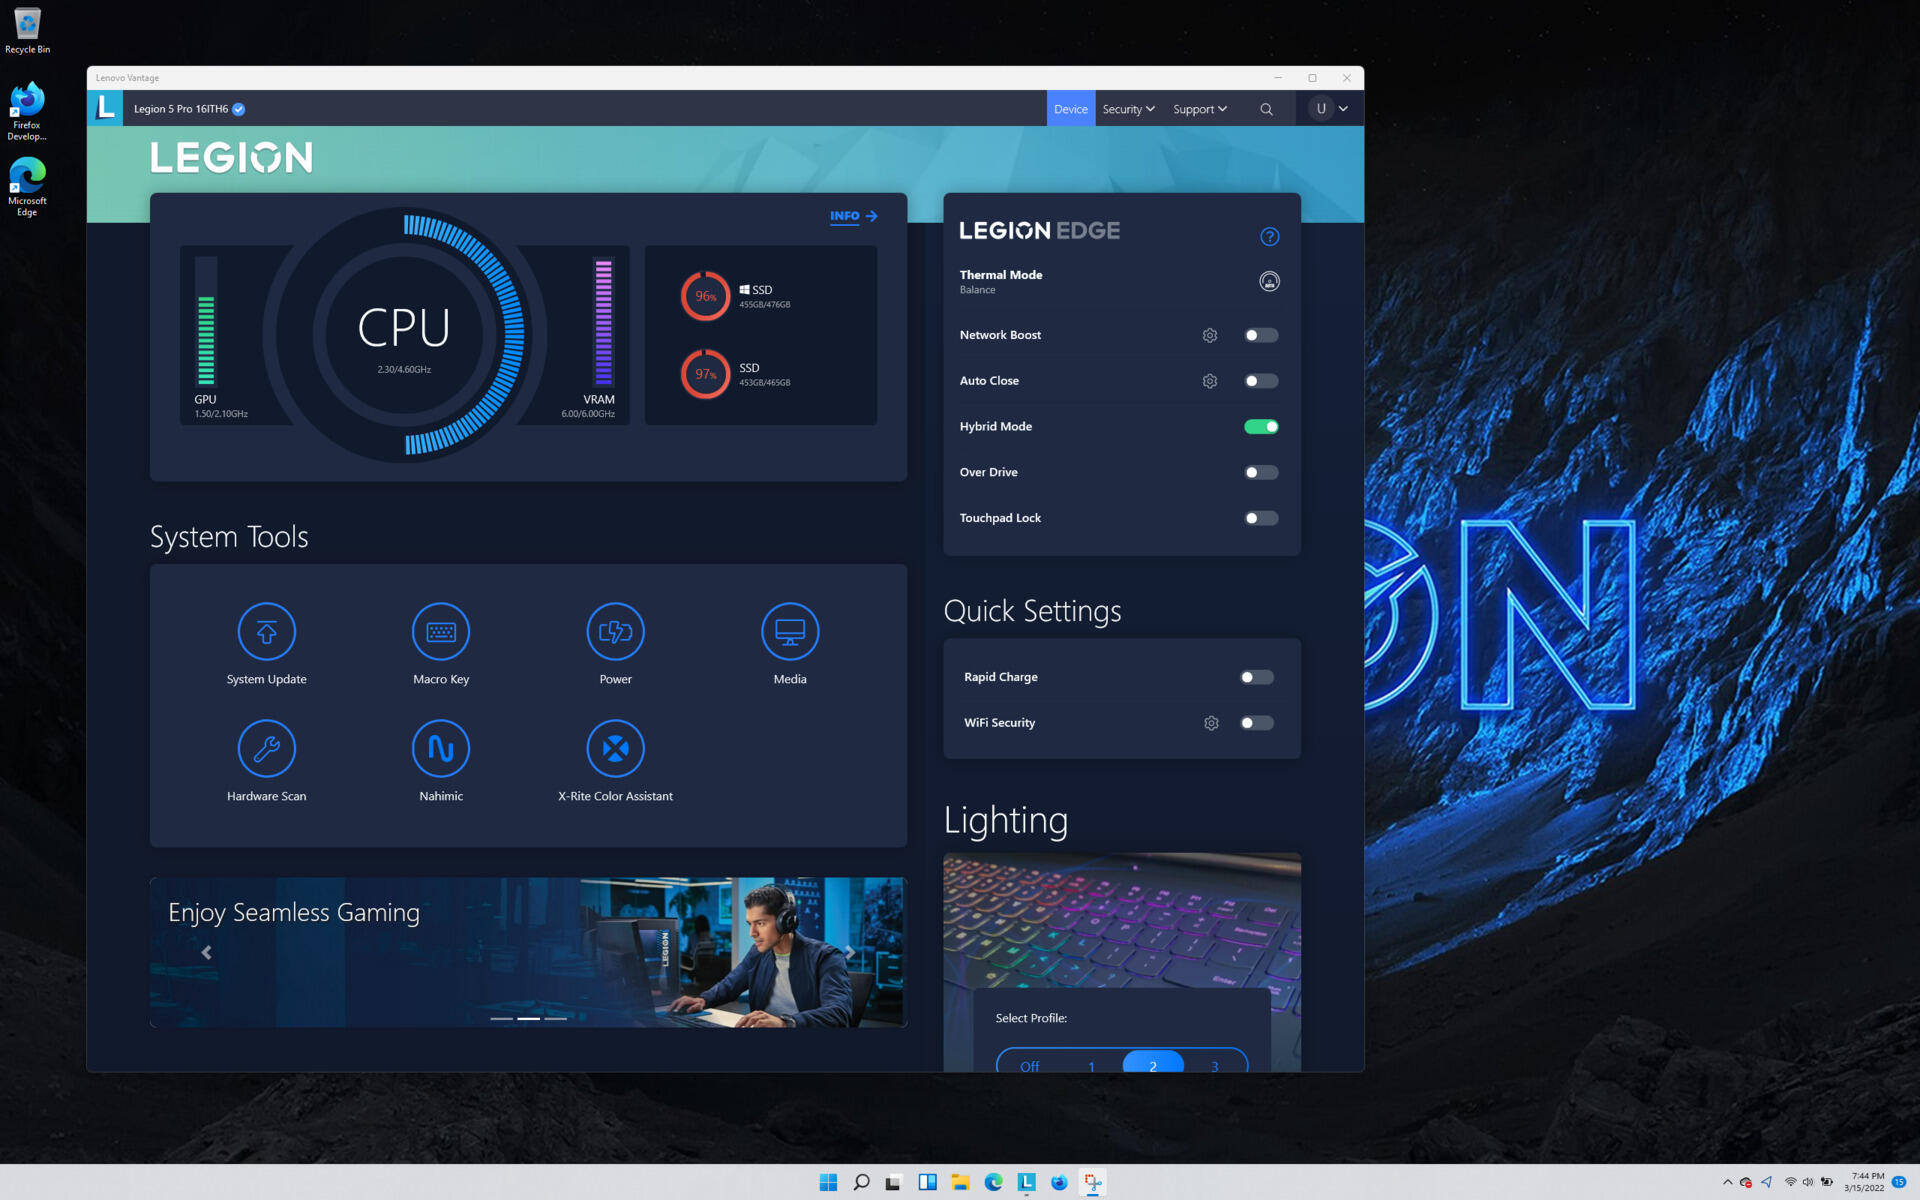Open the Power settings icon

pos(615,632)
